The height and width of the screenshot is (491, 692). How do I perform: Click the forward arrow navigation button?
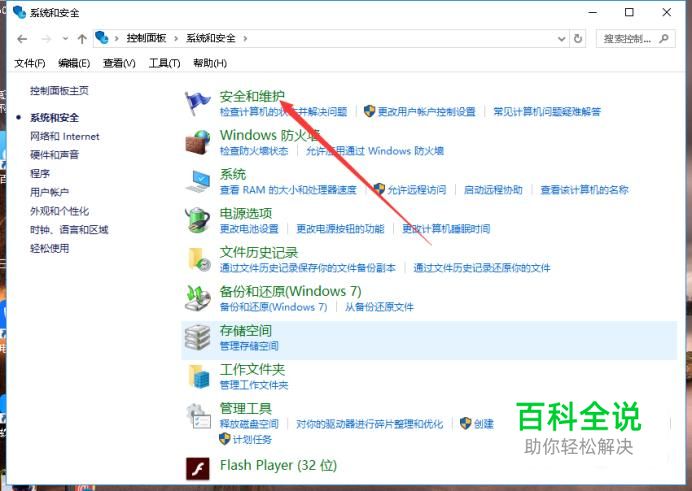point(46,39)
